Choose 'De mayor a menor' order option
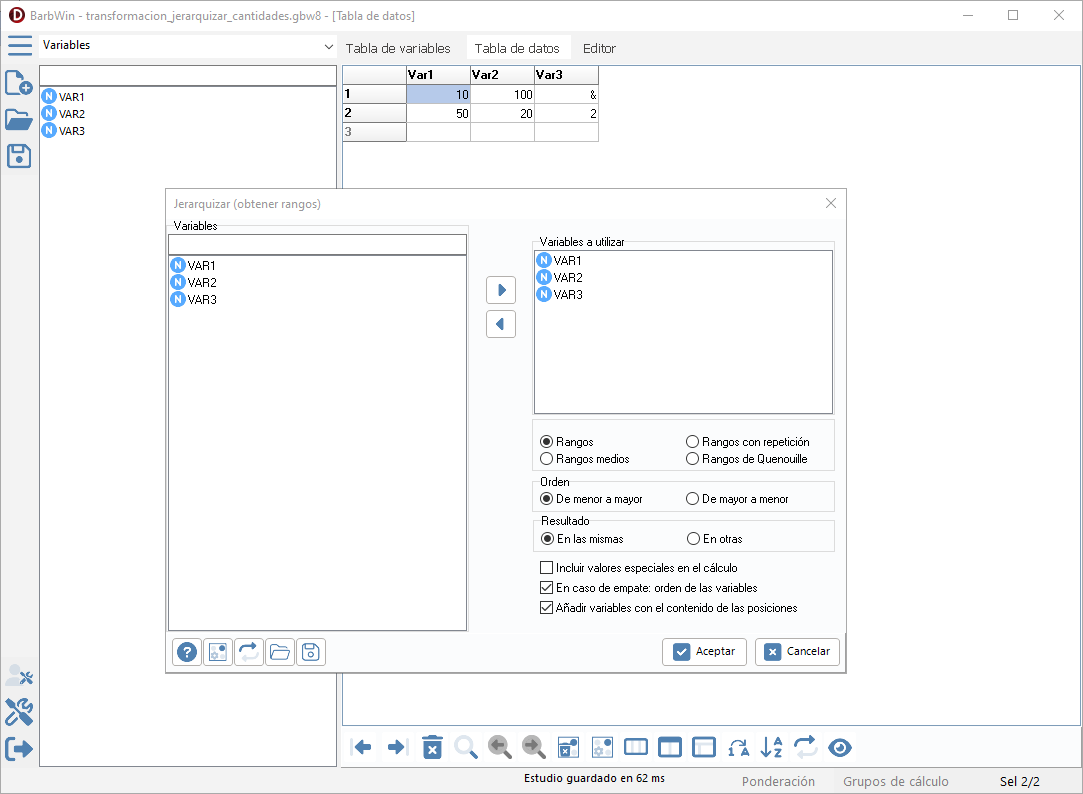 click(x=692, y=499)
